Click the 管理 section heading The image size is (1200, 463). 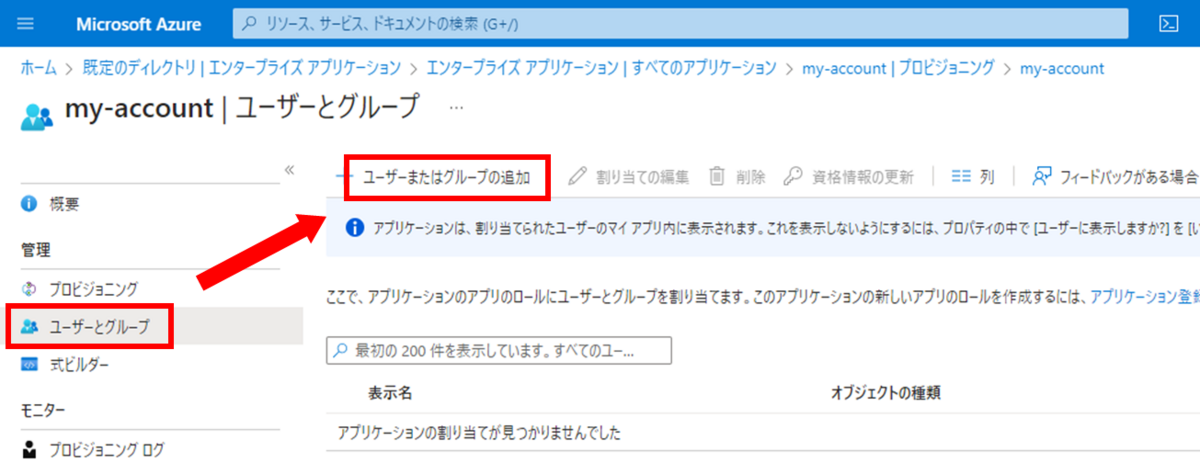(36, 248)
